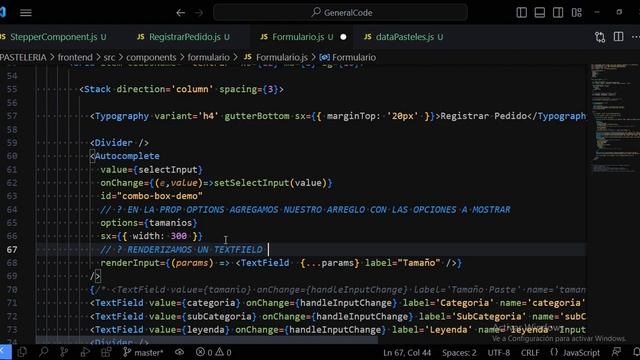Viewport: 640px width, 360px height.
Task: Click the TextField value={leyenda} line
Action: [338, 329]
